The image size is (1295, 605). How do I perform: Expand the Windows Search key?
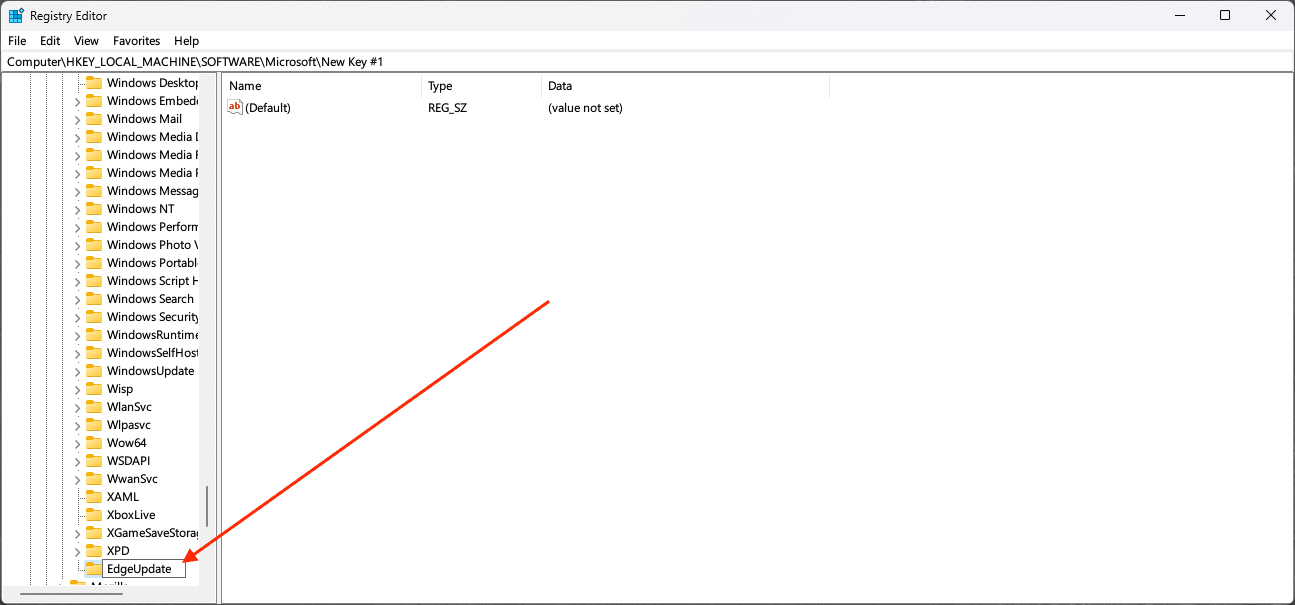[x=77, y=299]
